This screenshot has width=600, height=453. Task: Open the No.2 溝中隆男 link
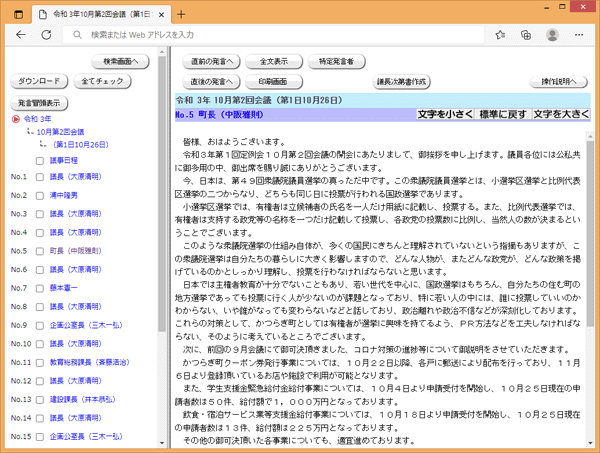click(64, 196)
